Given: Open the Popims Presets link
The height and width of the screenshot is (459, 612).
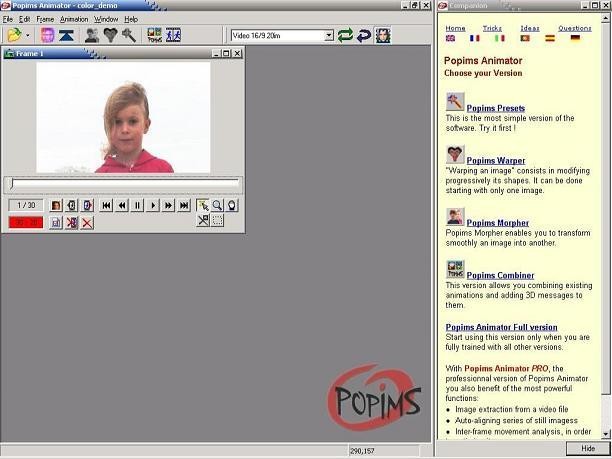Looking at the screenshot, I should pyautogui.click(x=496, y=108).
